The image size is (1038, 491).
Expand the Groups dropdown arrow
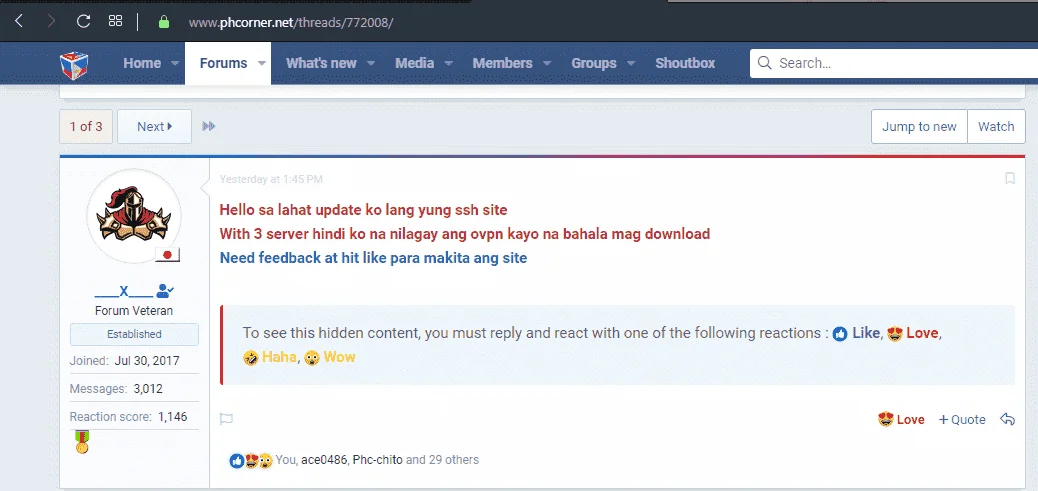point(631,64)
